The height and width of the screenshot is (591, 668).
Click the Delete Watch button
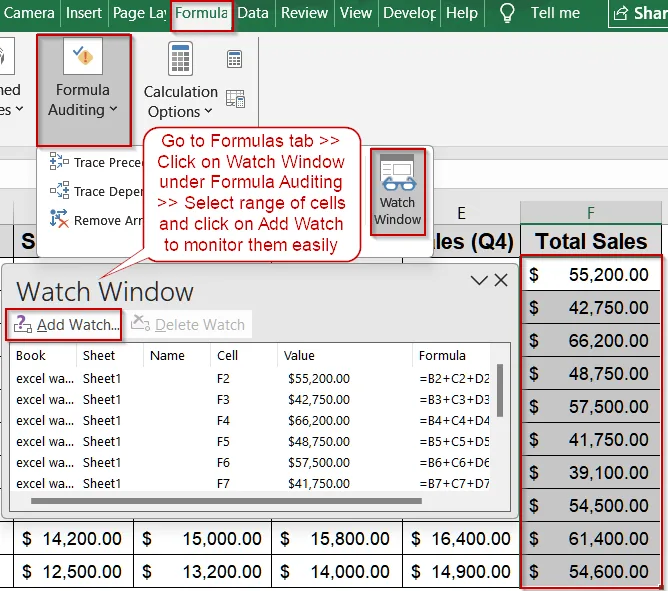pyautogui.click(x=188, y=325)
